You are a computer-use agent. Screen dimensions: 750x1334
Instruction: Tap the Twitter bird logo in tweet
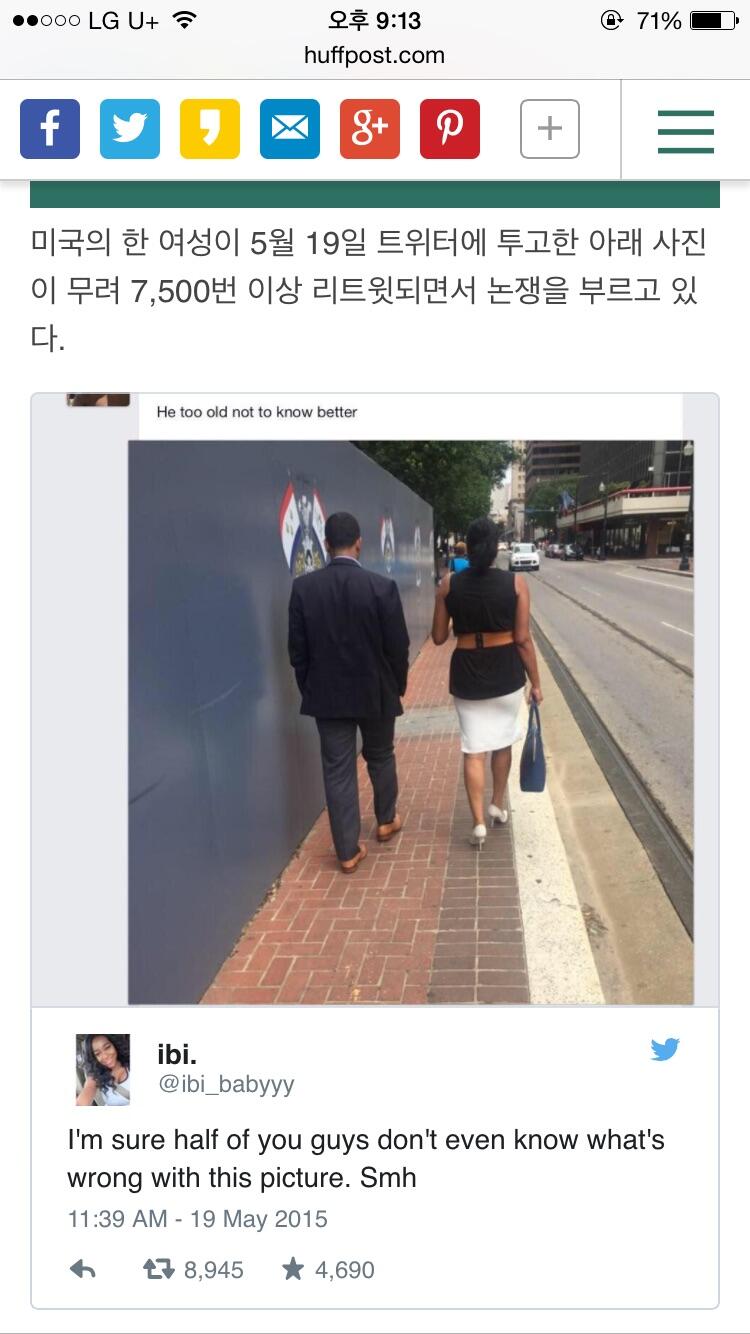tap(665, 1049)
